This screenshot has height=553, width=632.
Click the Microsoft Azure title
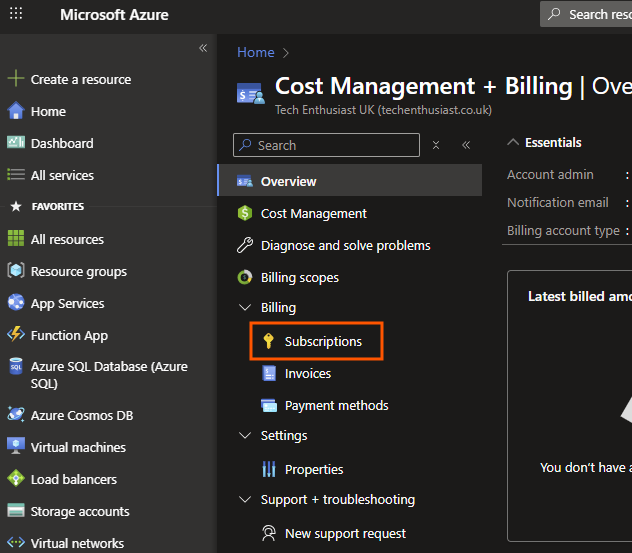pos(114,15)
